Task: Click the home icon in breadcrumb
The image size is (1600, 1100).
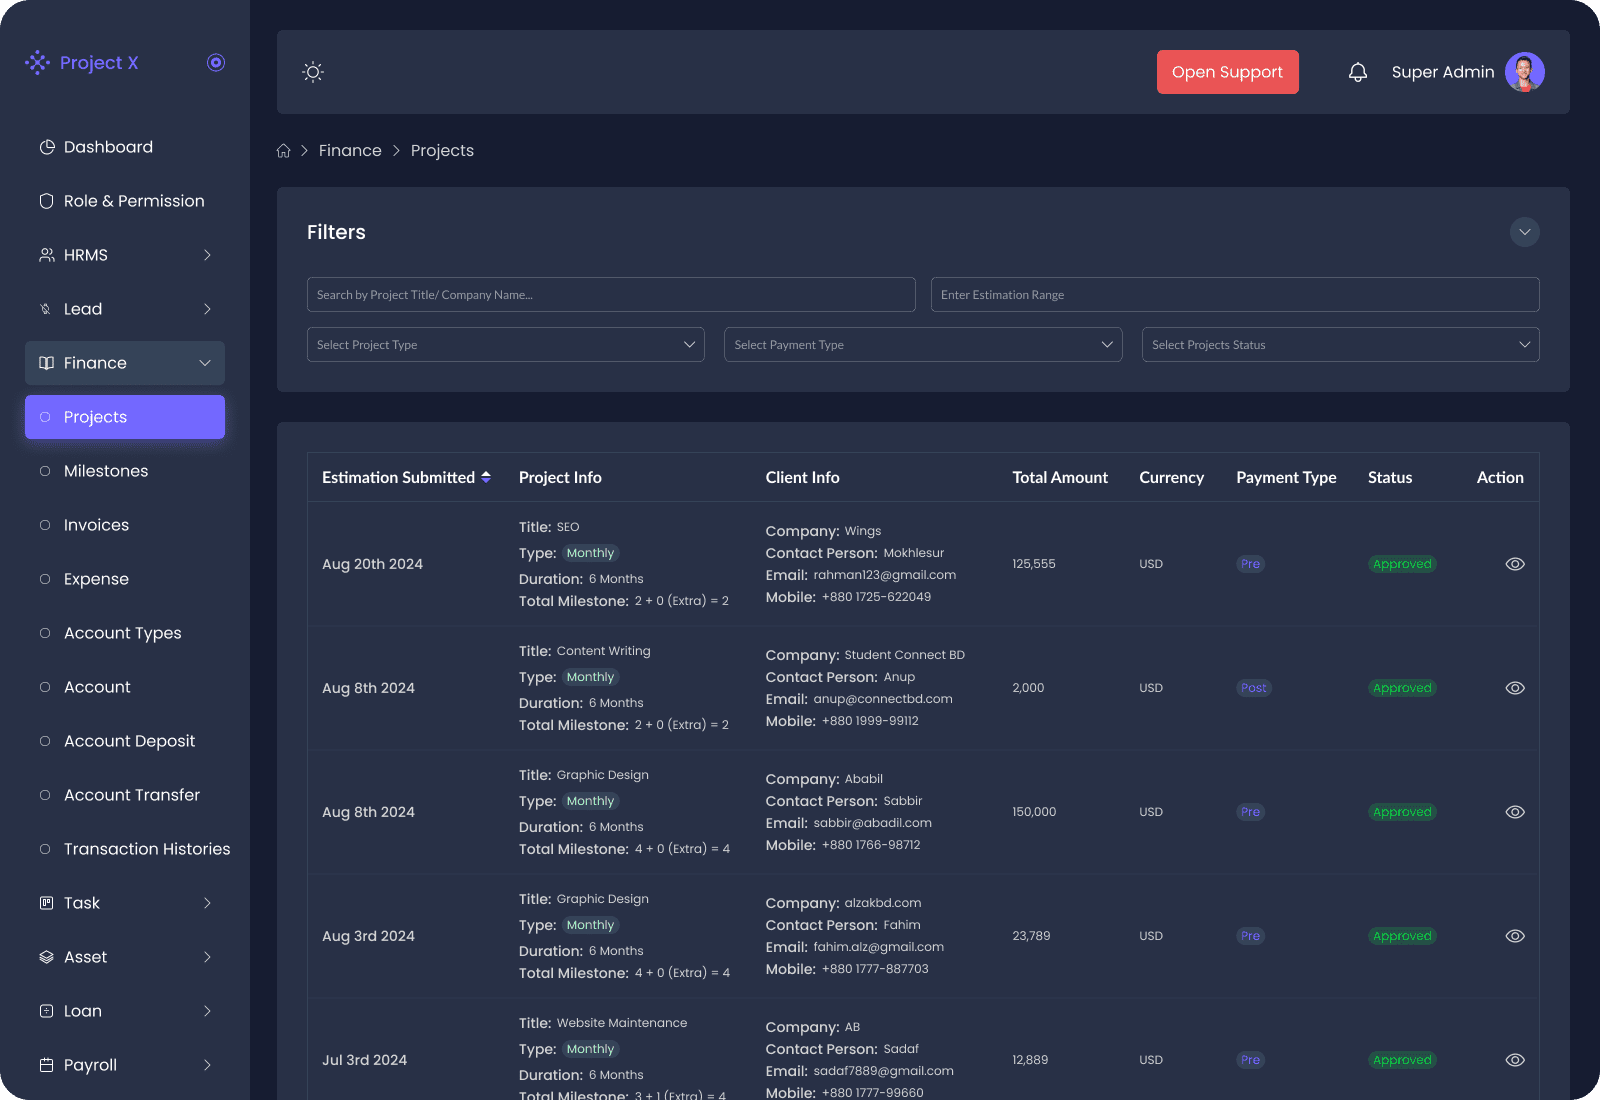Action: click(284, 151)
